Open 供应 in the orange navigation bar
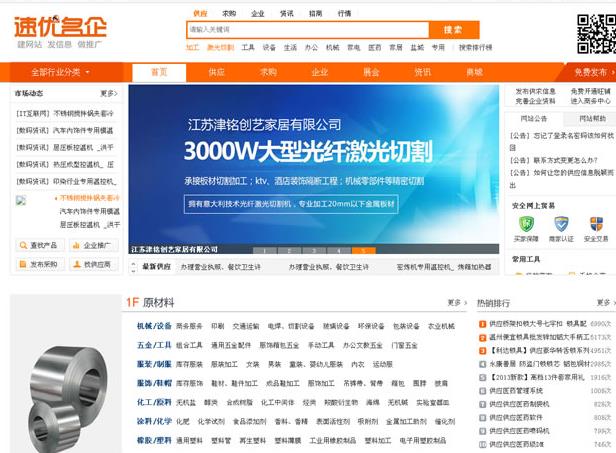The height and width of the screenshot is (453, 616). [216, 72]
